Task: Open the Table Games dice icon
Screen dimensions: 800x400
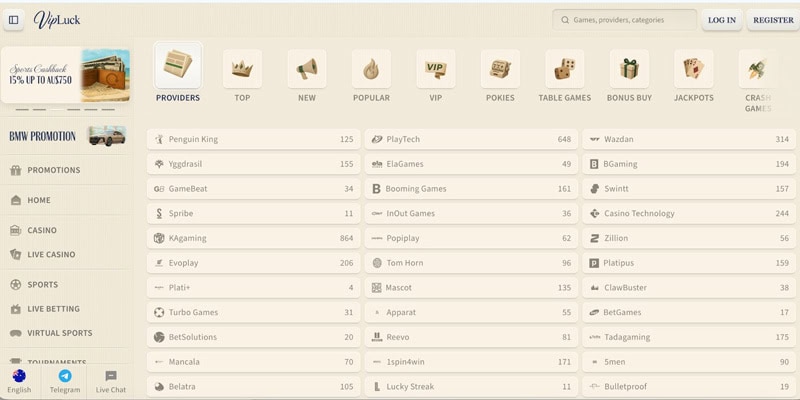Action: click(x=565, y=69)
